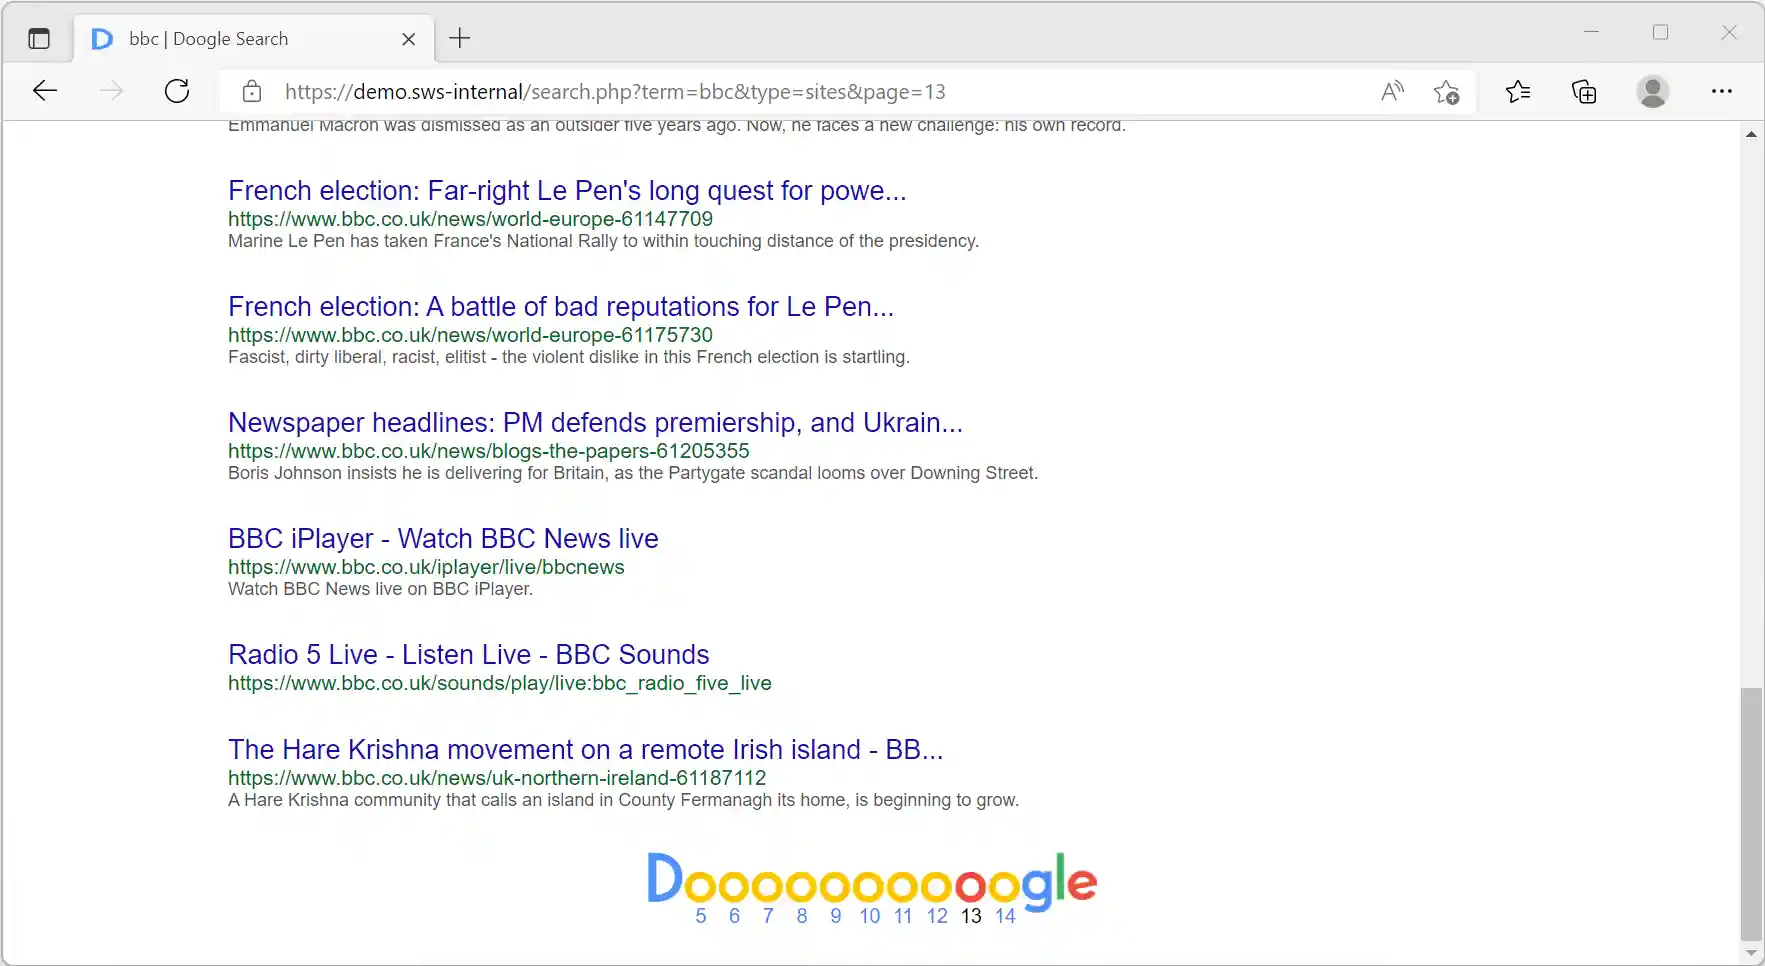The height and width of the screenshot is (966, 1765).
Task: Open the Radio 5 Live BBC Sounds result
Action: pyautogui.click(x=468, y=654)
